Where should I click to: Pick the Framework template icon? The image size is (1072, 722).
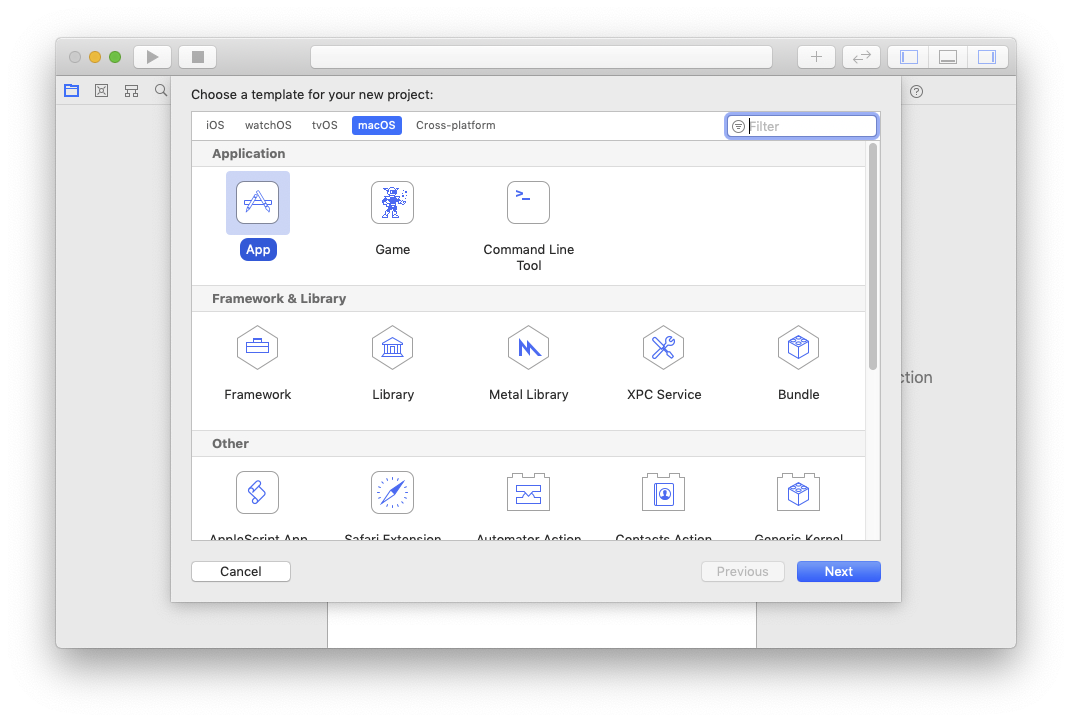tap(257, 348)
